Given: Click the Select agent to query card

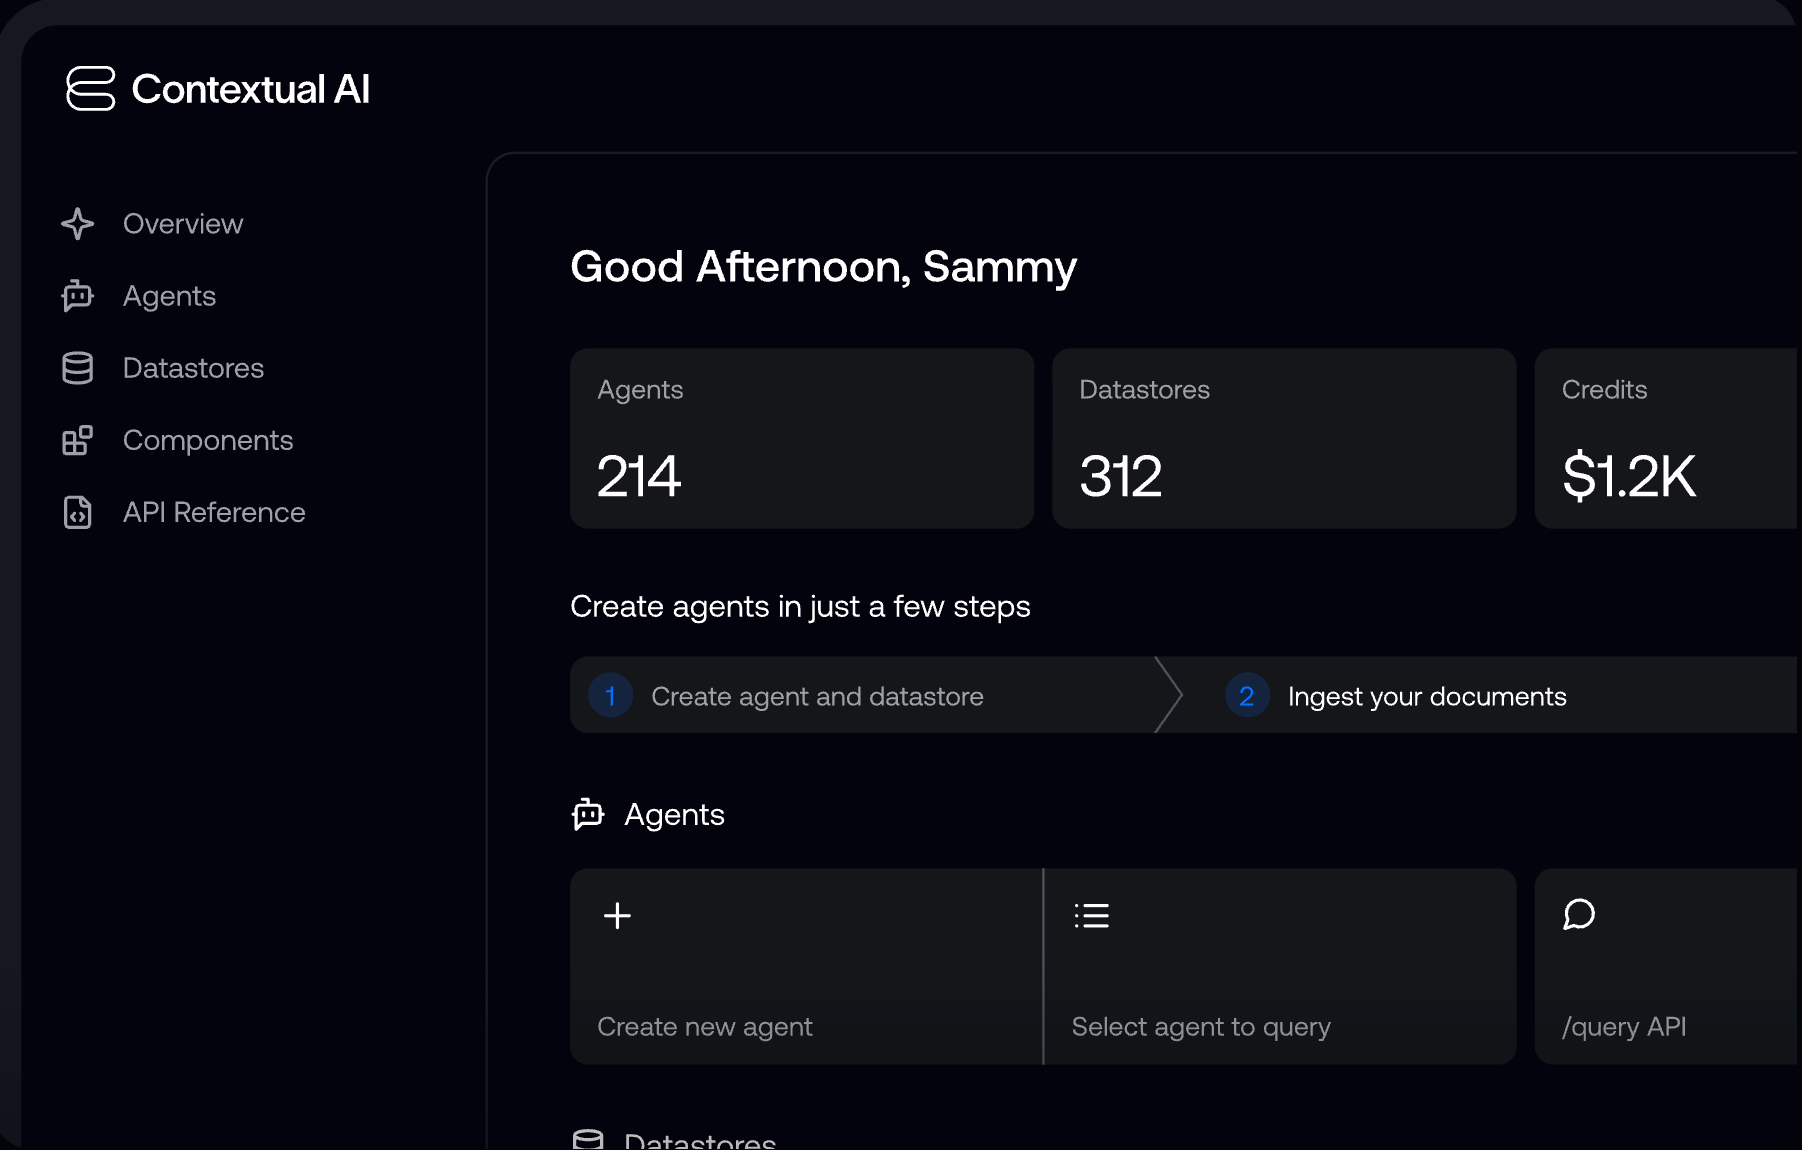Looking at the screenshot, I should pos(1280,966).
